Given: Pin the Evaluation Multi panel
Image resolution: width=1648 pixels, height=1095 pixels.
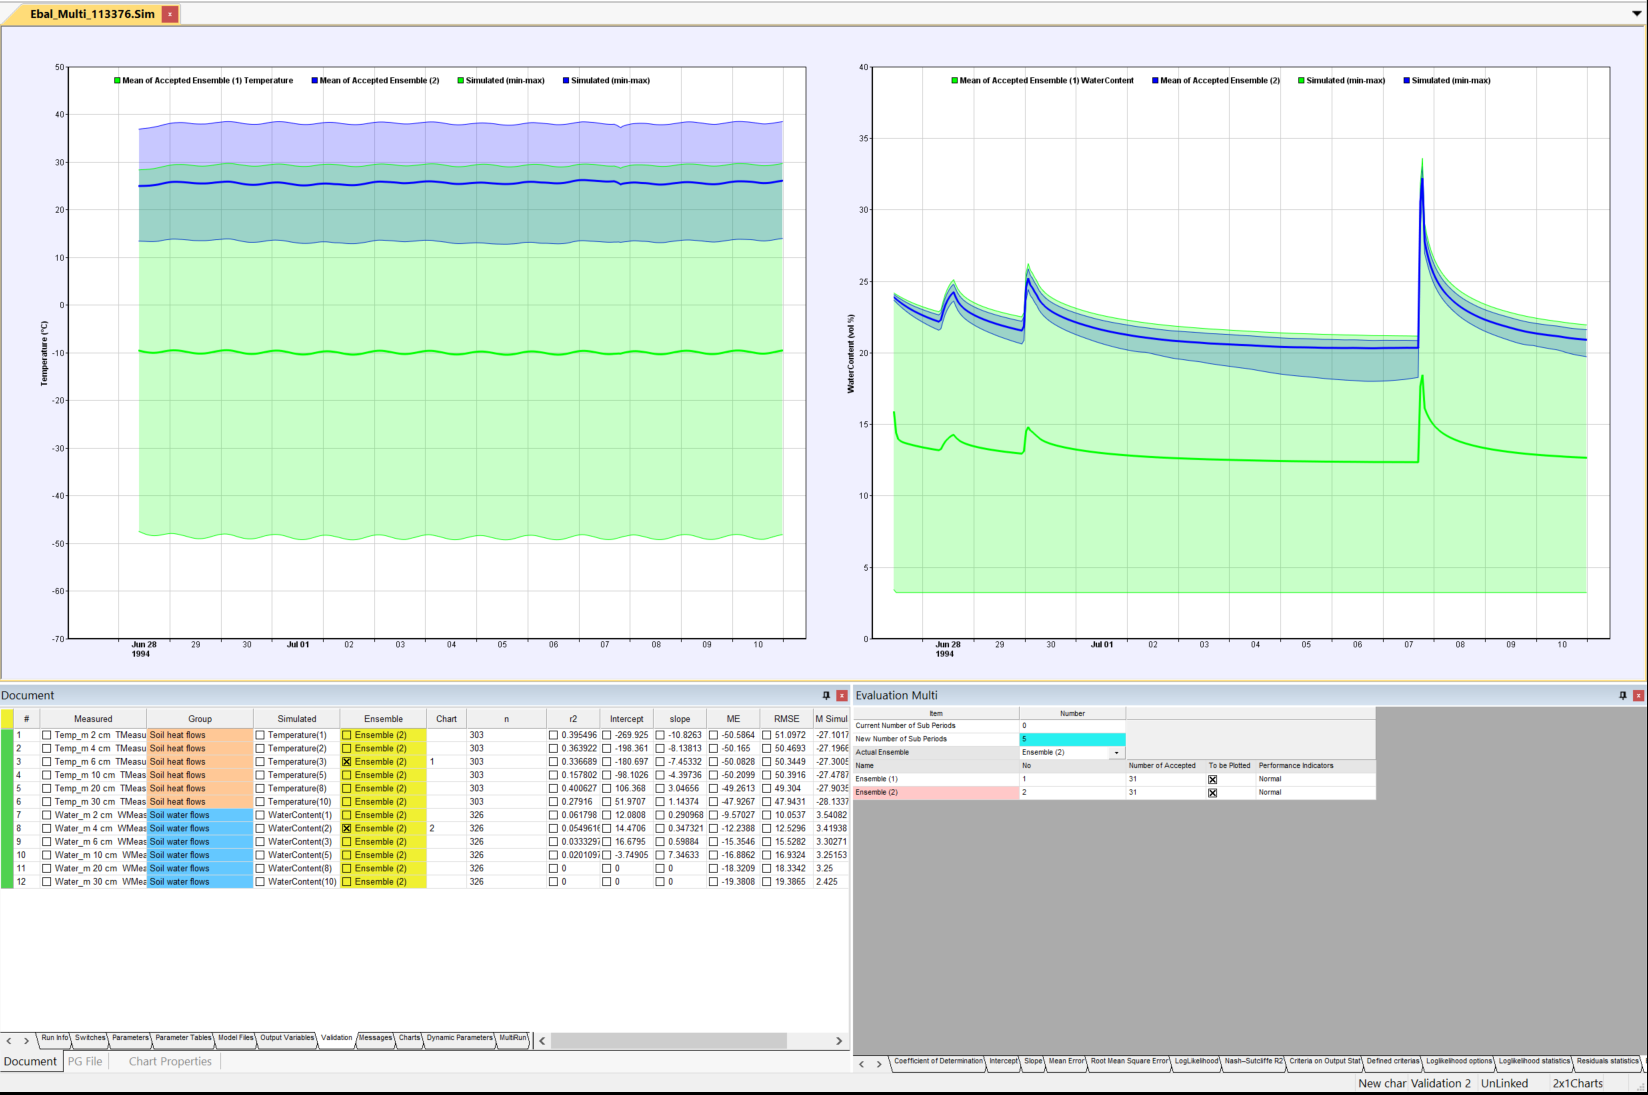Looking at the screenshot, I should tap(1623, 695).
